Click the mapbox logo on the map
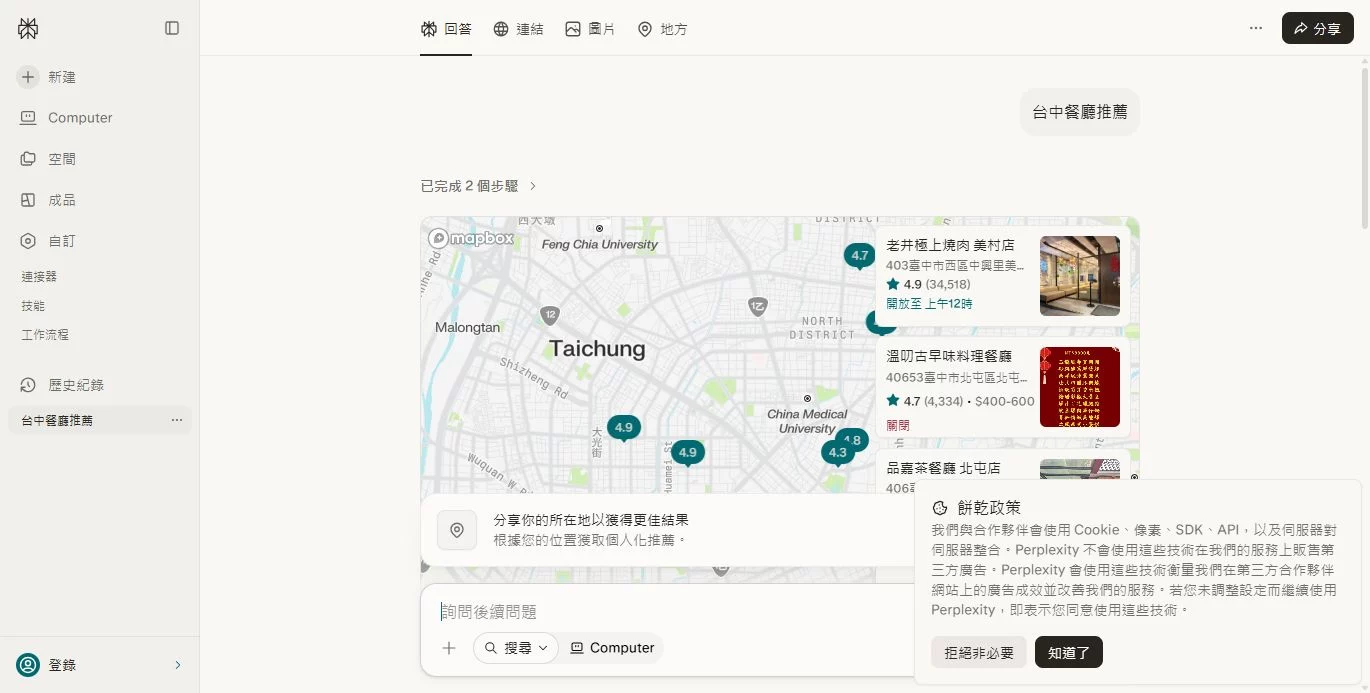Viewport: 1370px width, 693px height. 471,238
